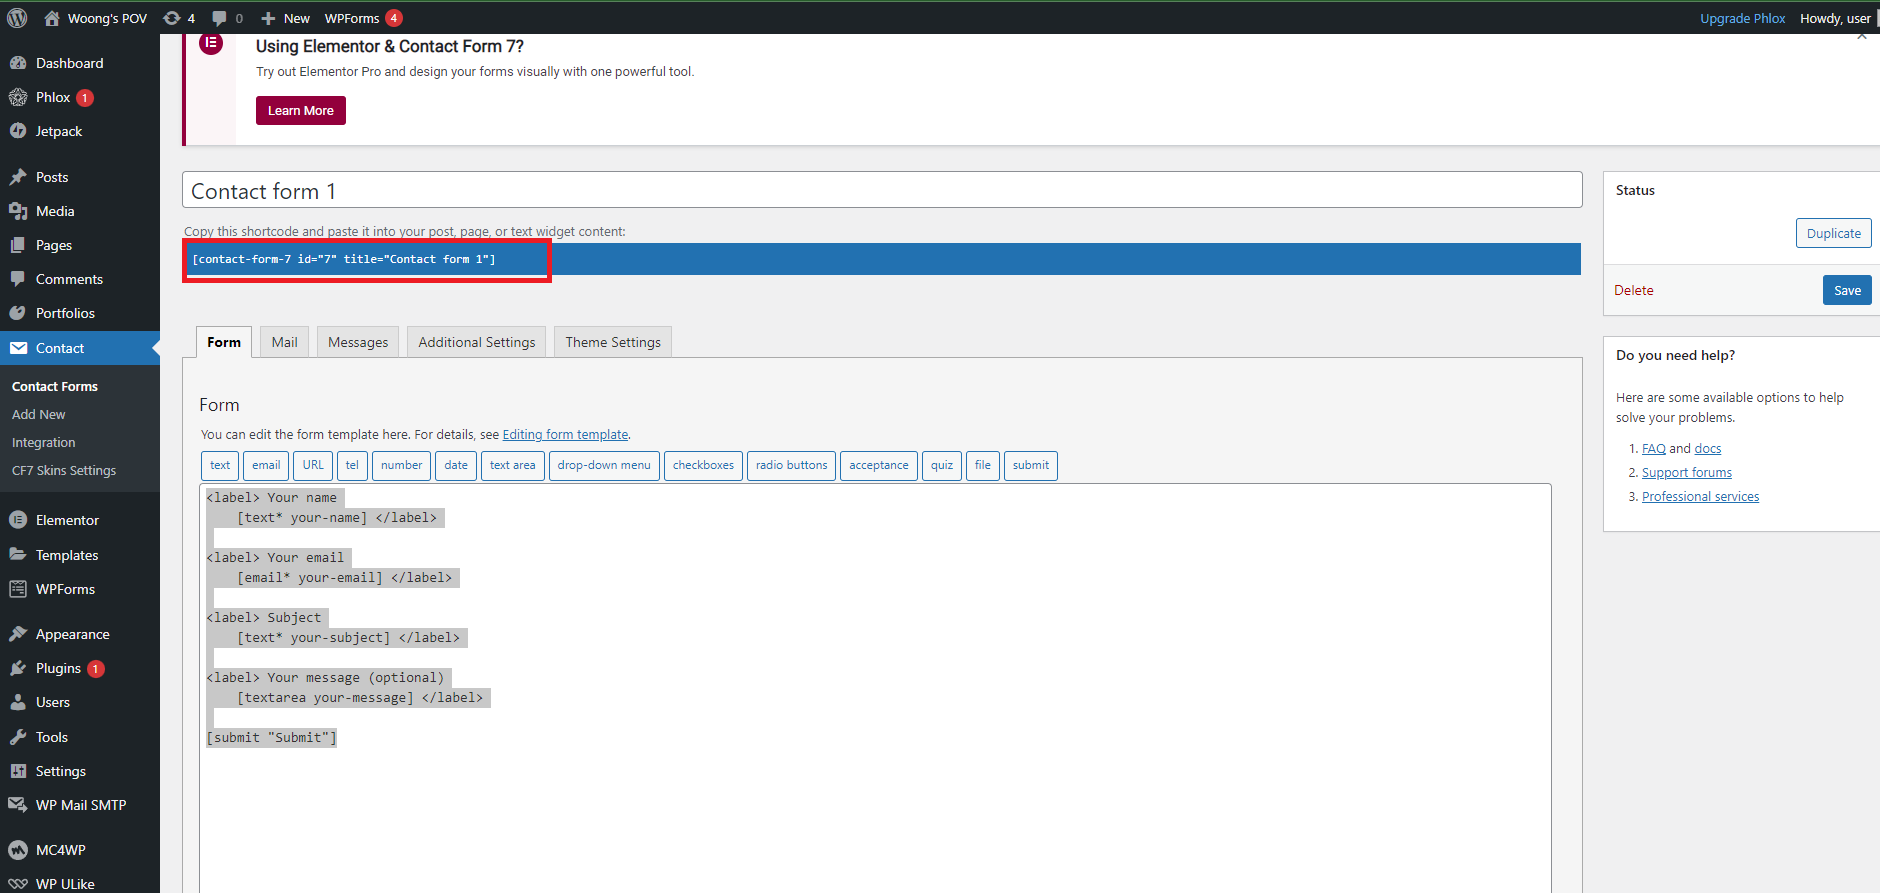The image size is (1880, 893).
Task: Open the Editing form template link
Action: [x=565, y=434]
